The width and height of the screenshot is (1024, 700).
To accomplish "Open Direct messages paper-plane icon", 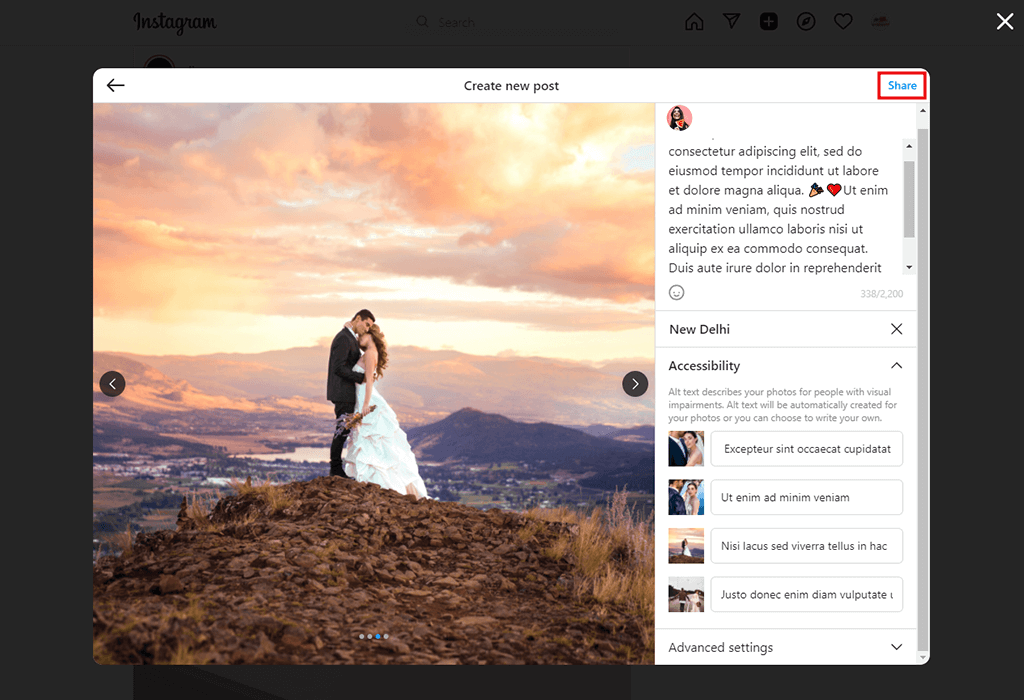I will coord(731,22).
